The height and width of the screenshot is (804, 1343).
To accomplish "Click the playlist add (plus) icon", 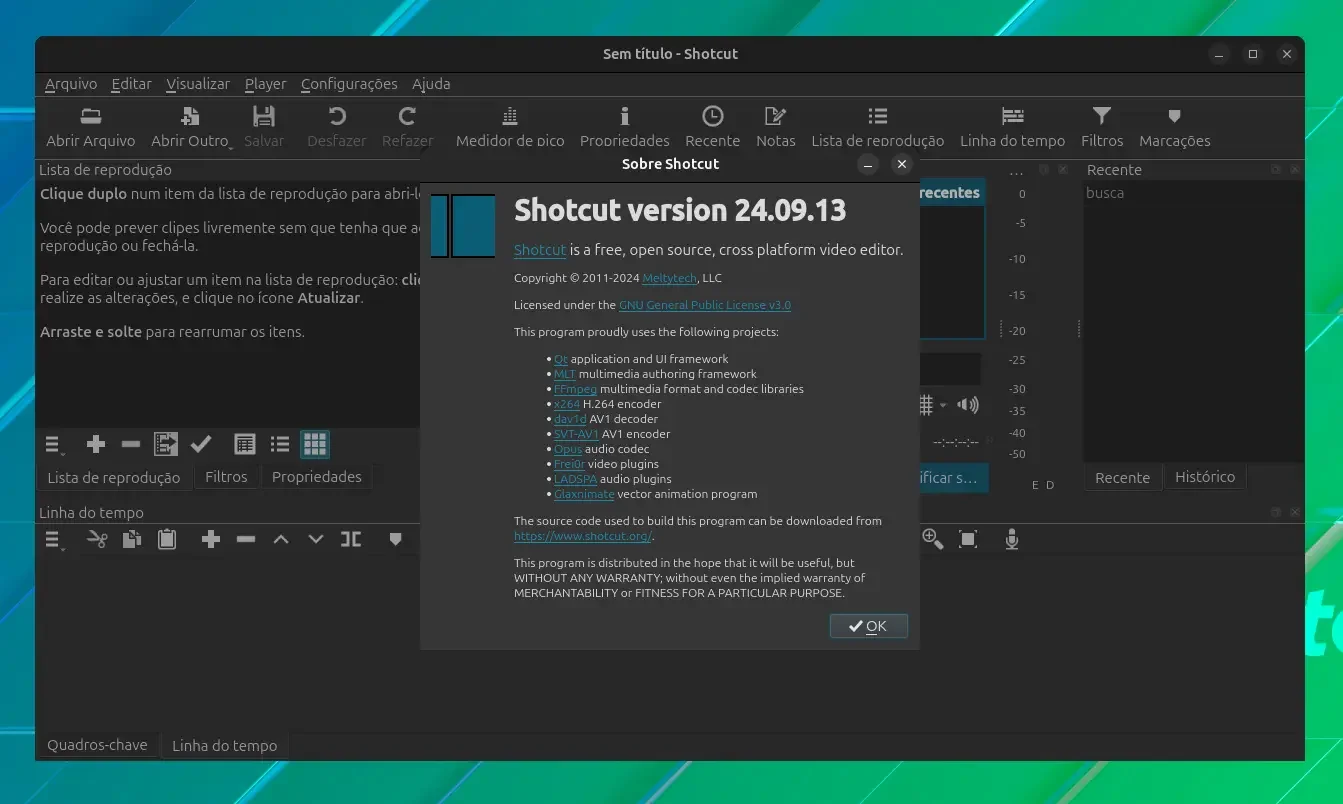I will (x=95, y=444).
